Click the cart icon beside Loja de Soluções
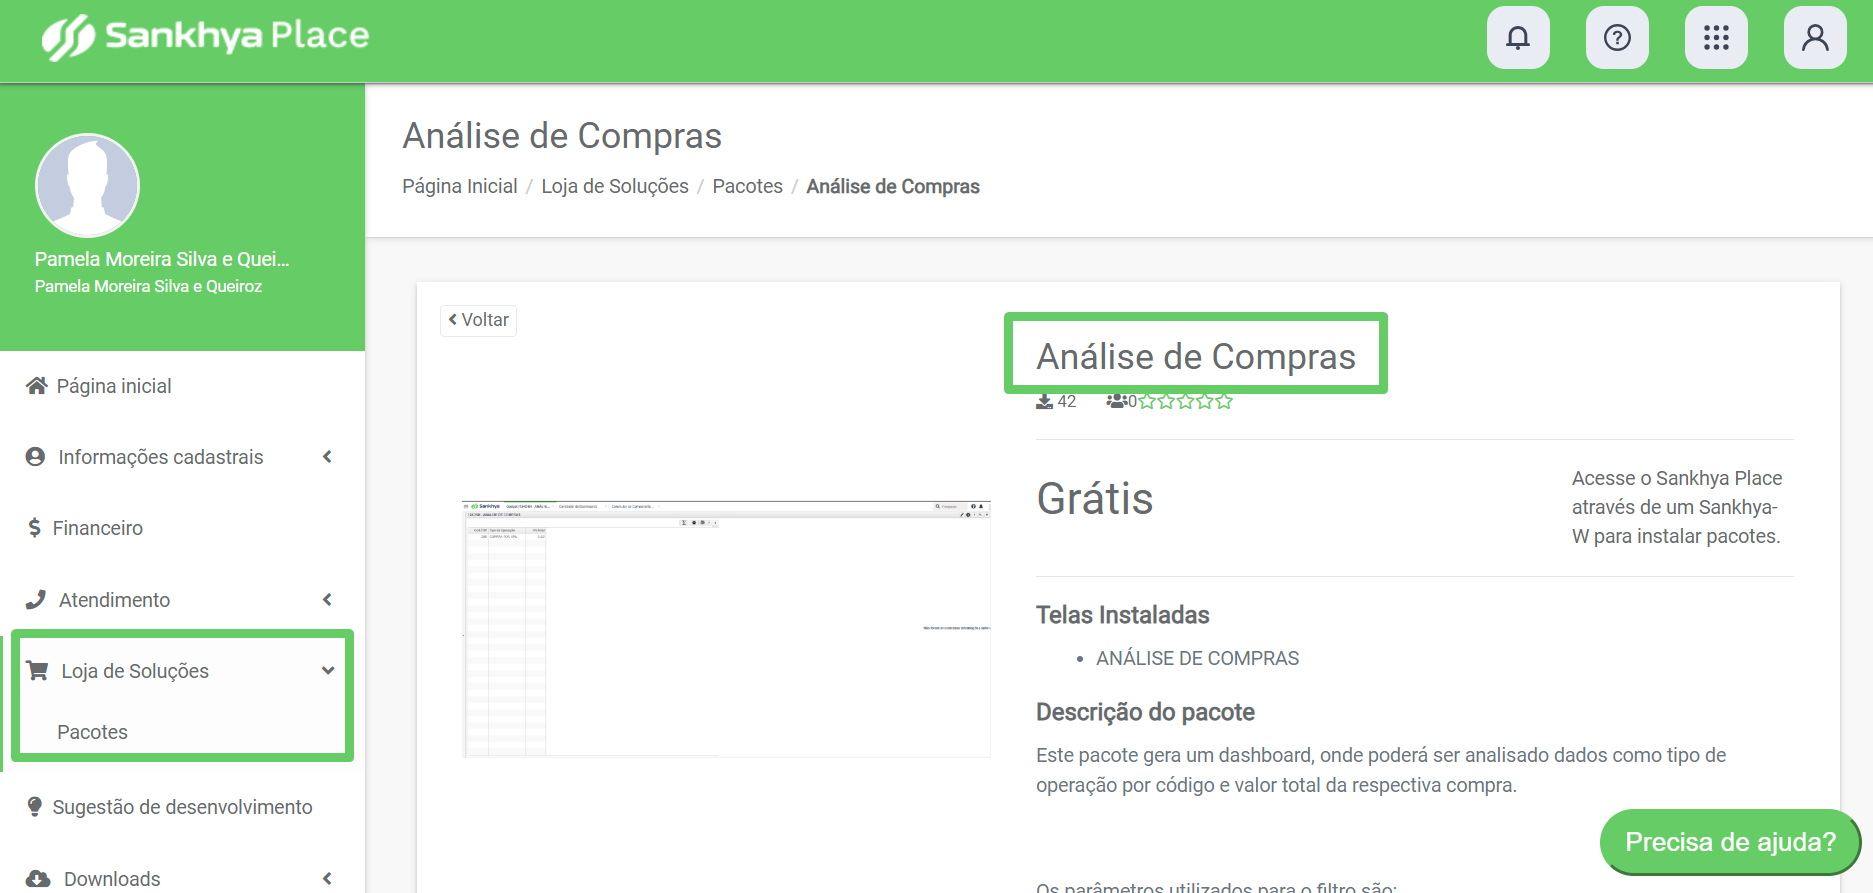 38,671
